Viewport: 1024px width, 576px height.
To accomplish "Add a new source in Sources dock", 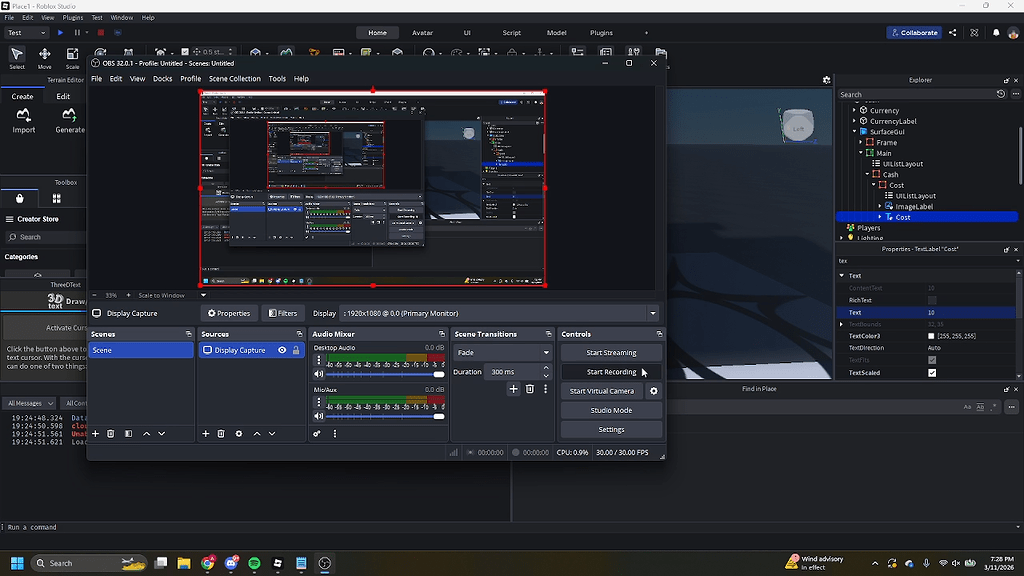I will pos(206,434).
